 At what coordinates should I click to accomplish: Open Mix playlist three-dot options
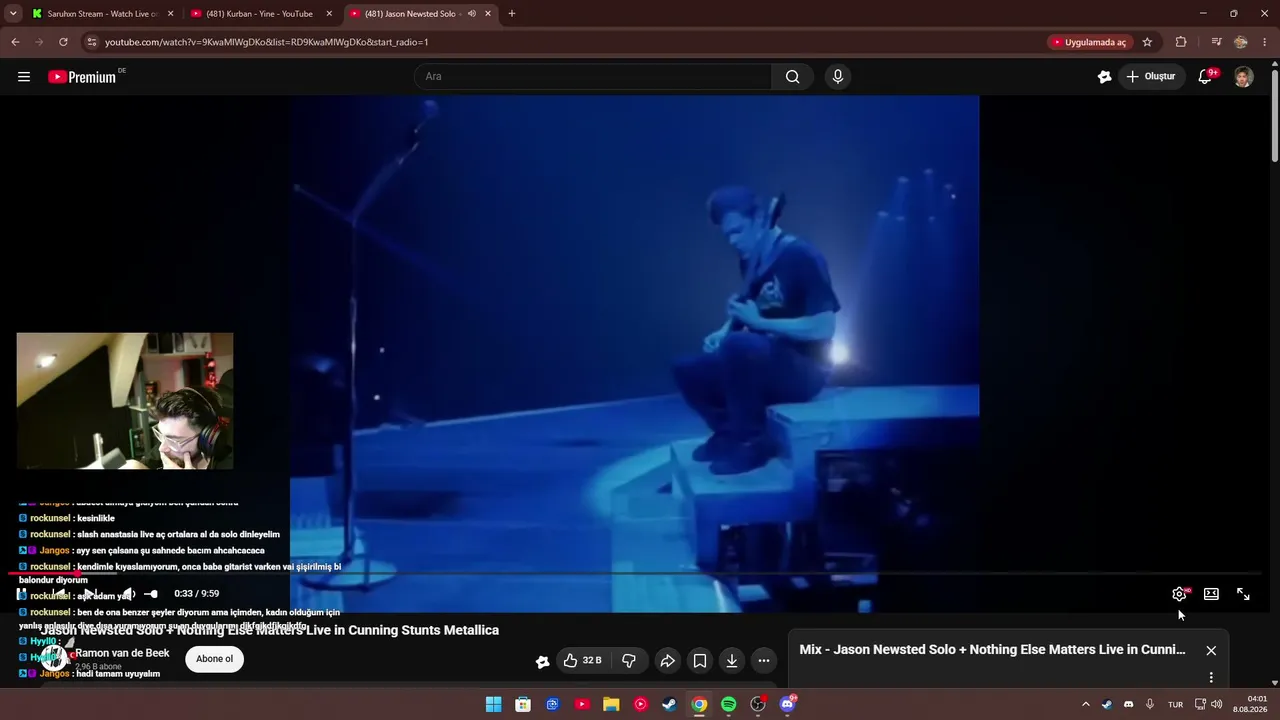[1211, 677]
